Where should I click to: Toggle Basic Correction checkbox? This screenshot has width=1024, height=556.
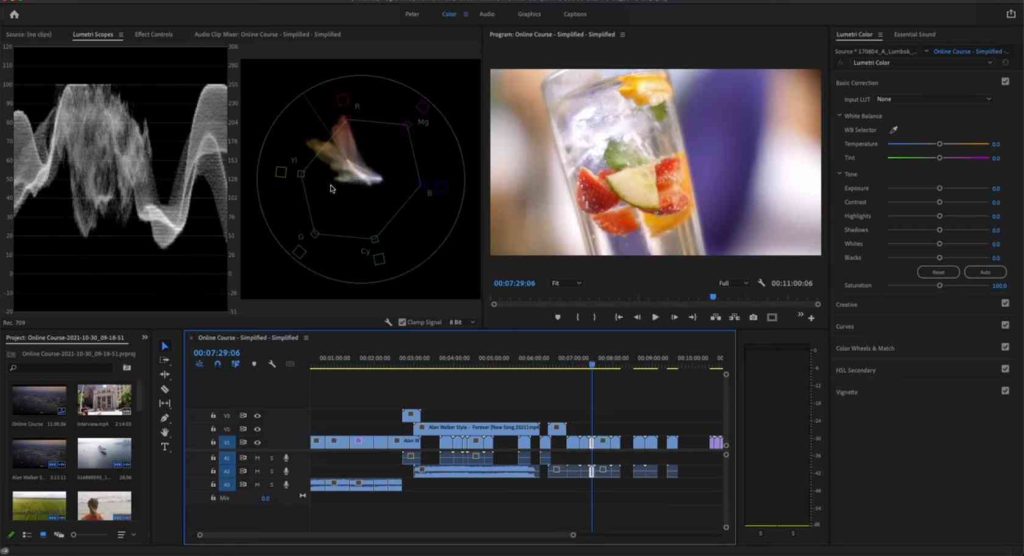[x=1005, y=82]
